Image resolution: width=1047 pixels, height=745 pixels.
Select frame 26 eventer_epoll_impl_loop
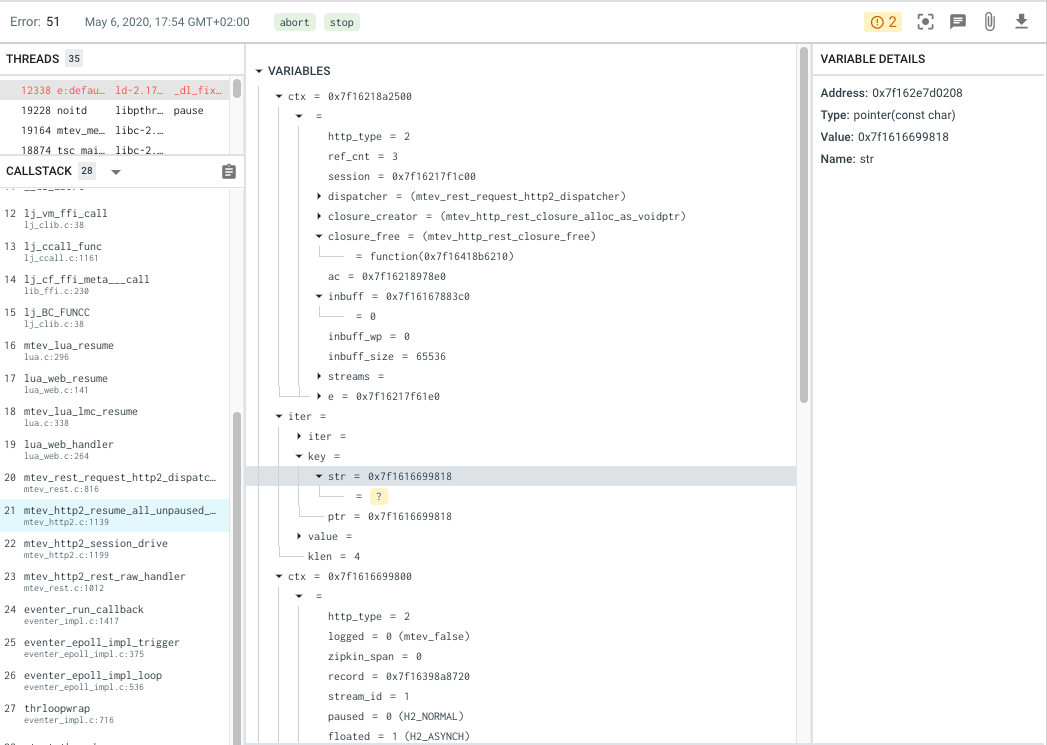pyautogui.click(x=115, y=681)
